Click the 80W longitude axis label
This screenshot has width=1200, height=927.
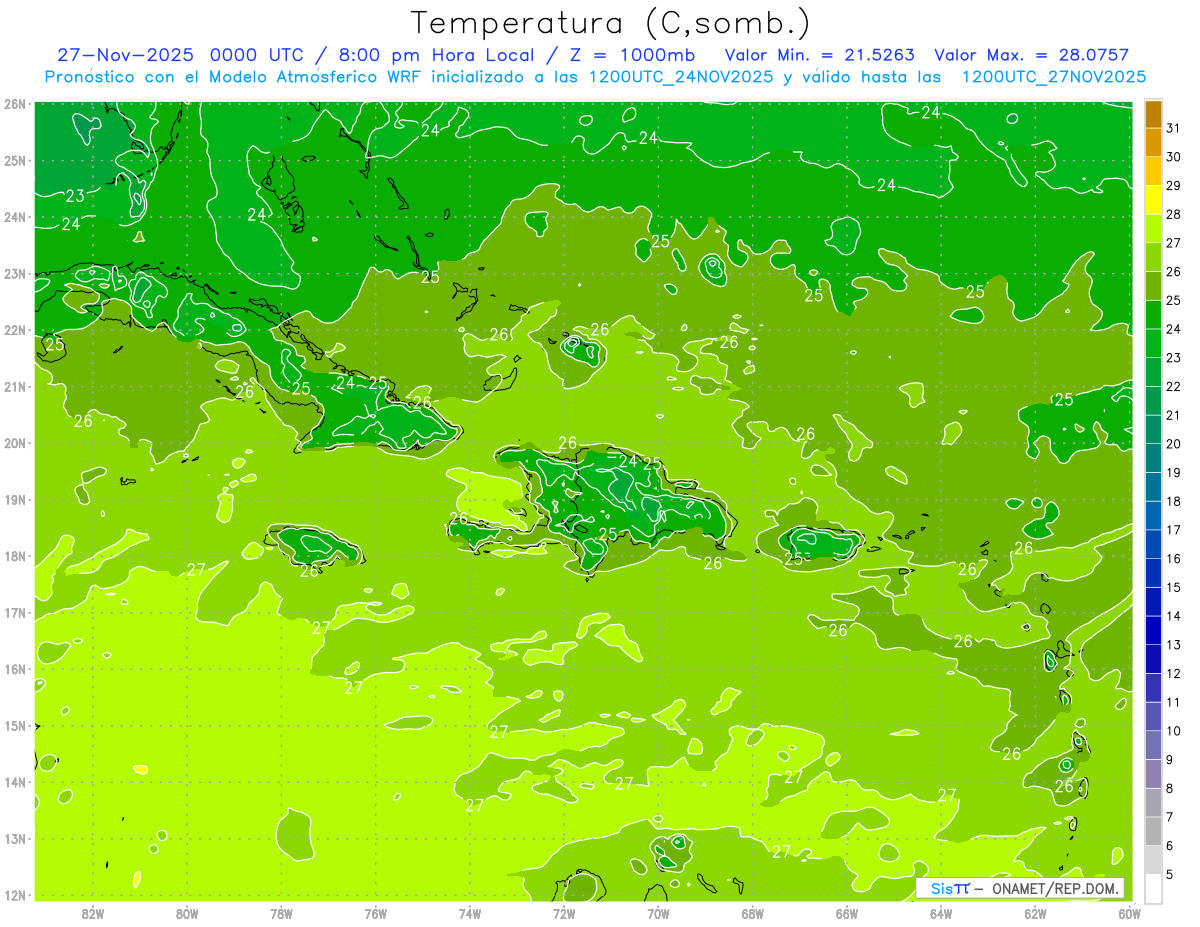pyautogui.click(x=186, y=913)
